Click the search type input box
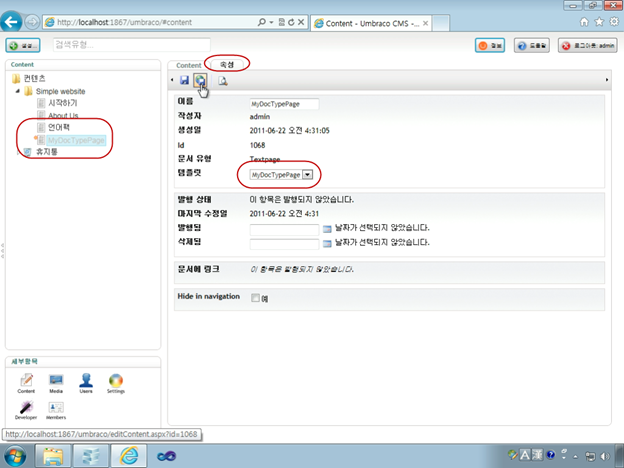Viewport: 624px width, 468px height. 131,45
